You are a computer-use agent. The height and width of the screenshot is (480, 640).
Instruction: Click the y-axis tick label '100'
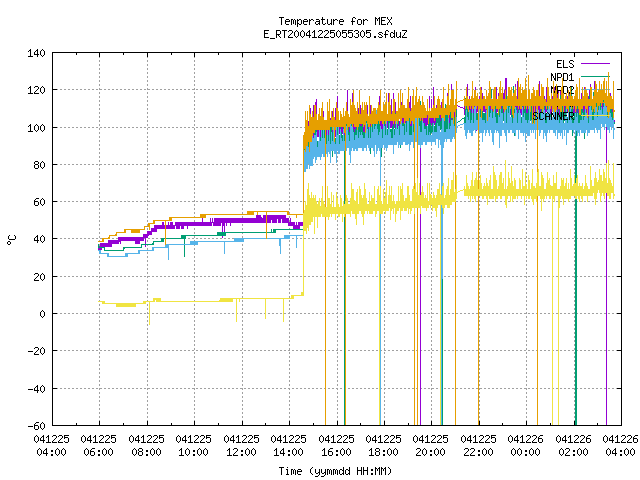[36, 128]
